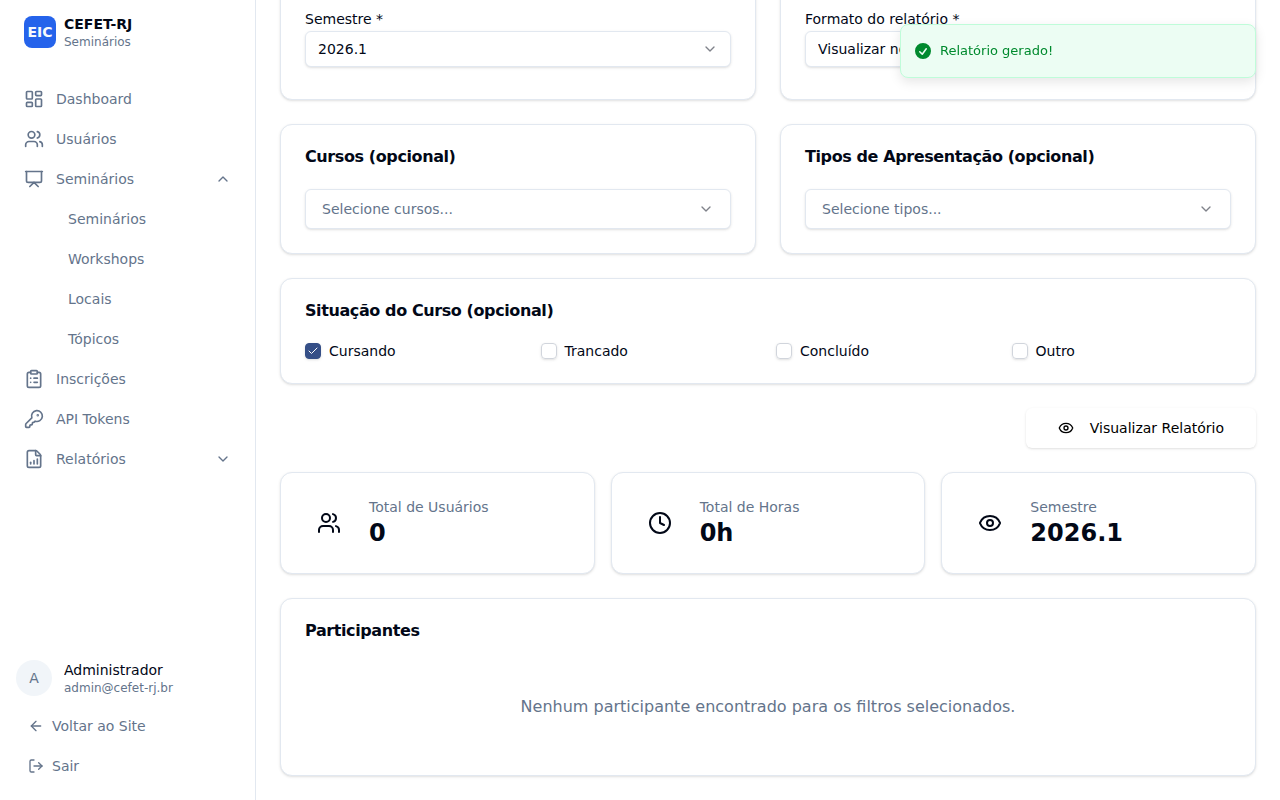Open the Selecione cursos dropdown

click(518, 209)
